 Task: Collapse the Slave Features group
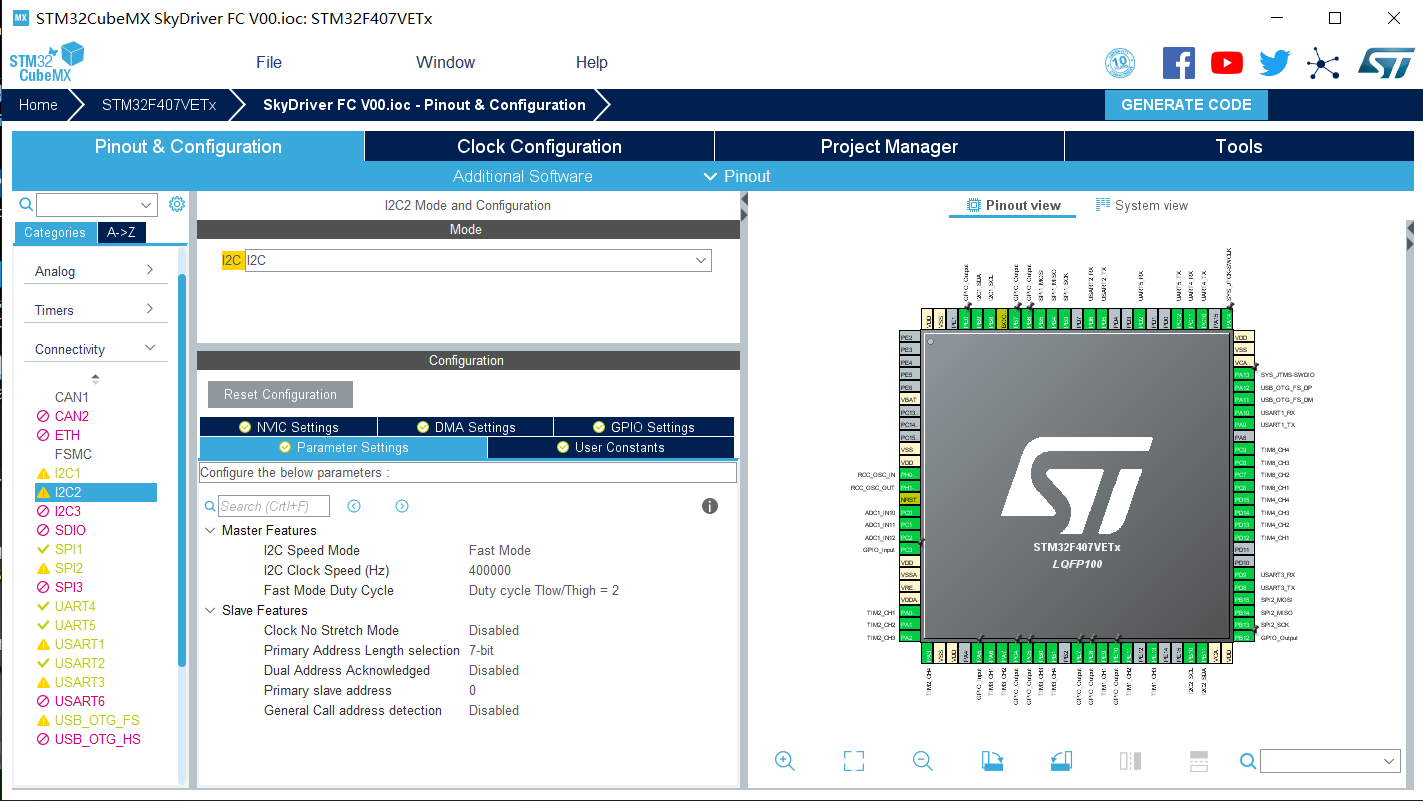pyautogui.click(x=210, y=610)
